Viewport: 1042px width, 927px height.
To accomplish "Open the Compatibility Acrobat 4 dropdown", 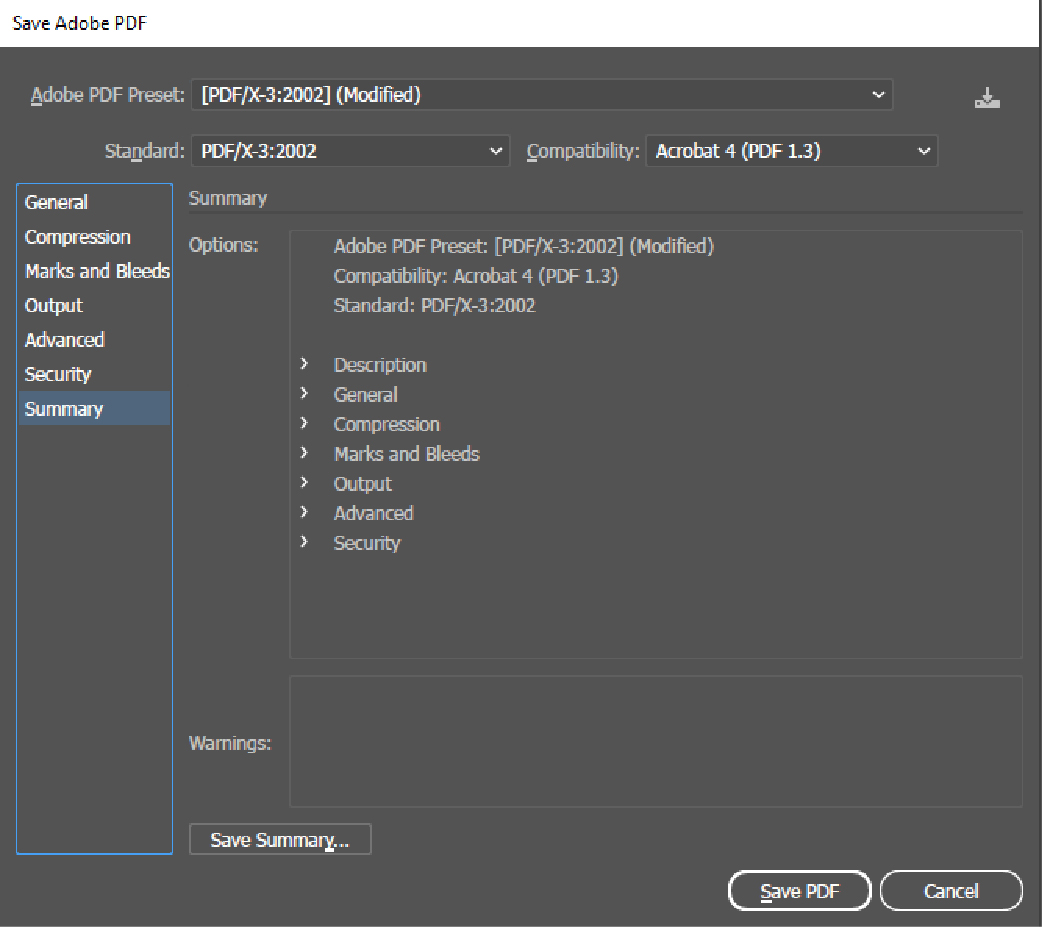I will click(791, 152).
